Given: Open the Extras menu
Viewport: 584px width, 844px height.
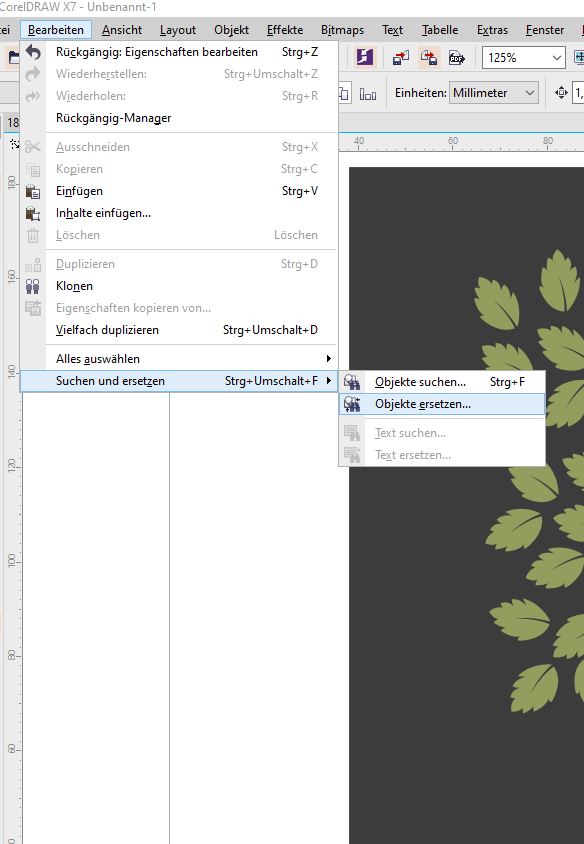Looking at the screenshot, I should click(492, 30).
